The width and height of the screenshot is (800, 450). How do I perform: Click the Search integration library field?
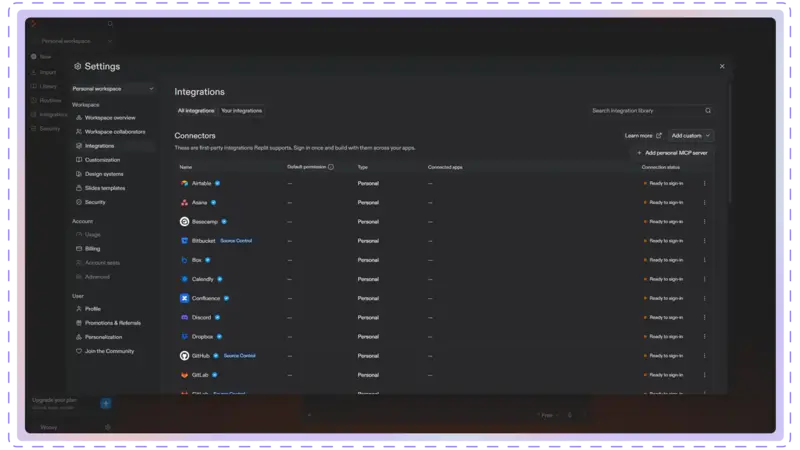coord(651,111)
